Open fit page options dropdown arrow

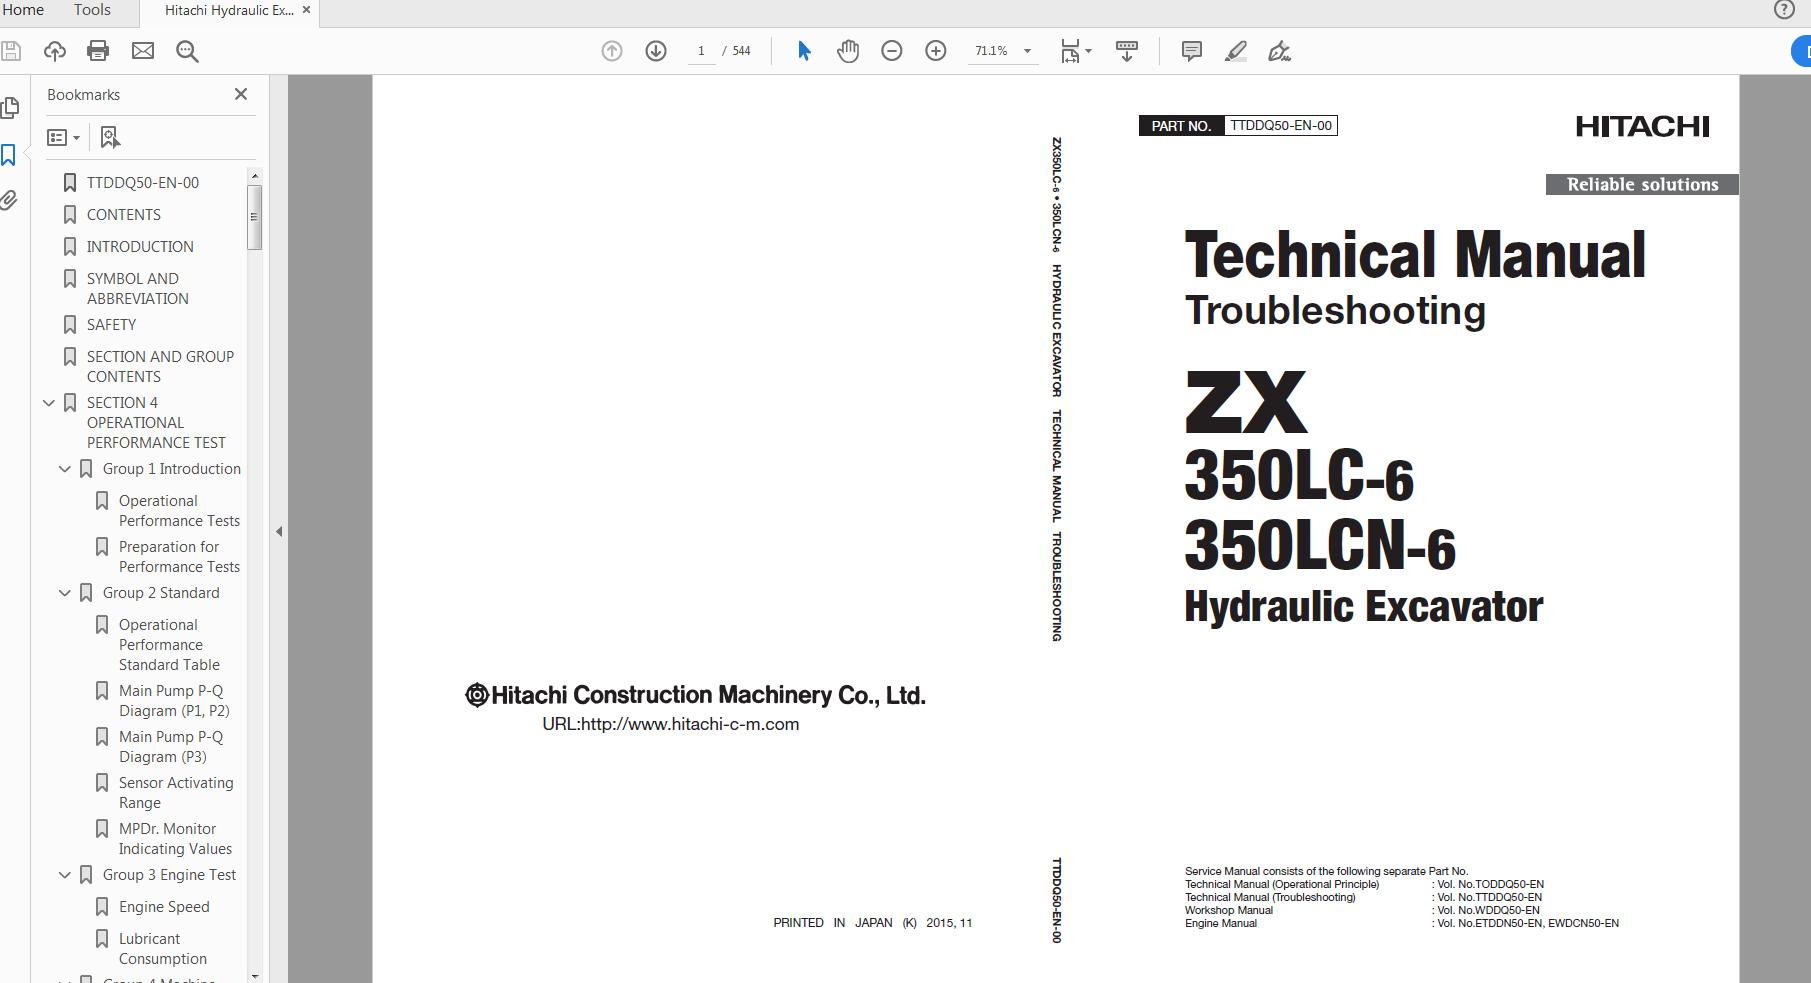click(1089, 51)
